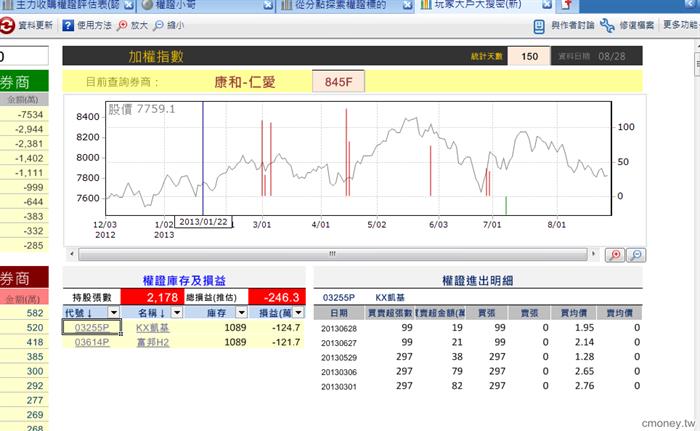Select the 300 amount cell
The image size is (700, 431).
coord(24,371)
